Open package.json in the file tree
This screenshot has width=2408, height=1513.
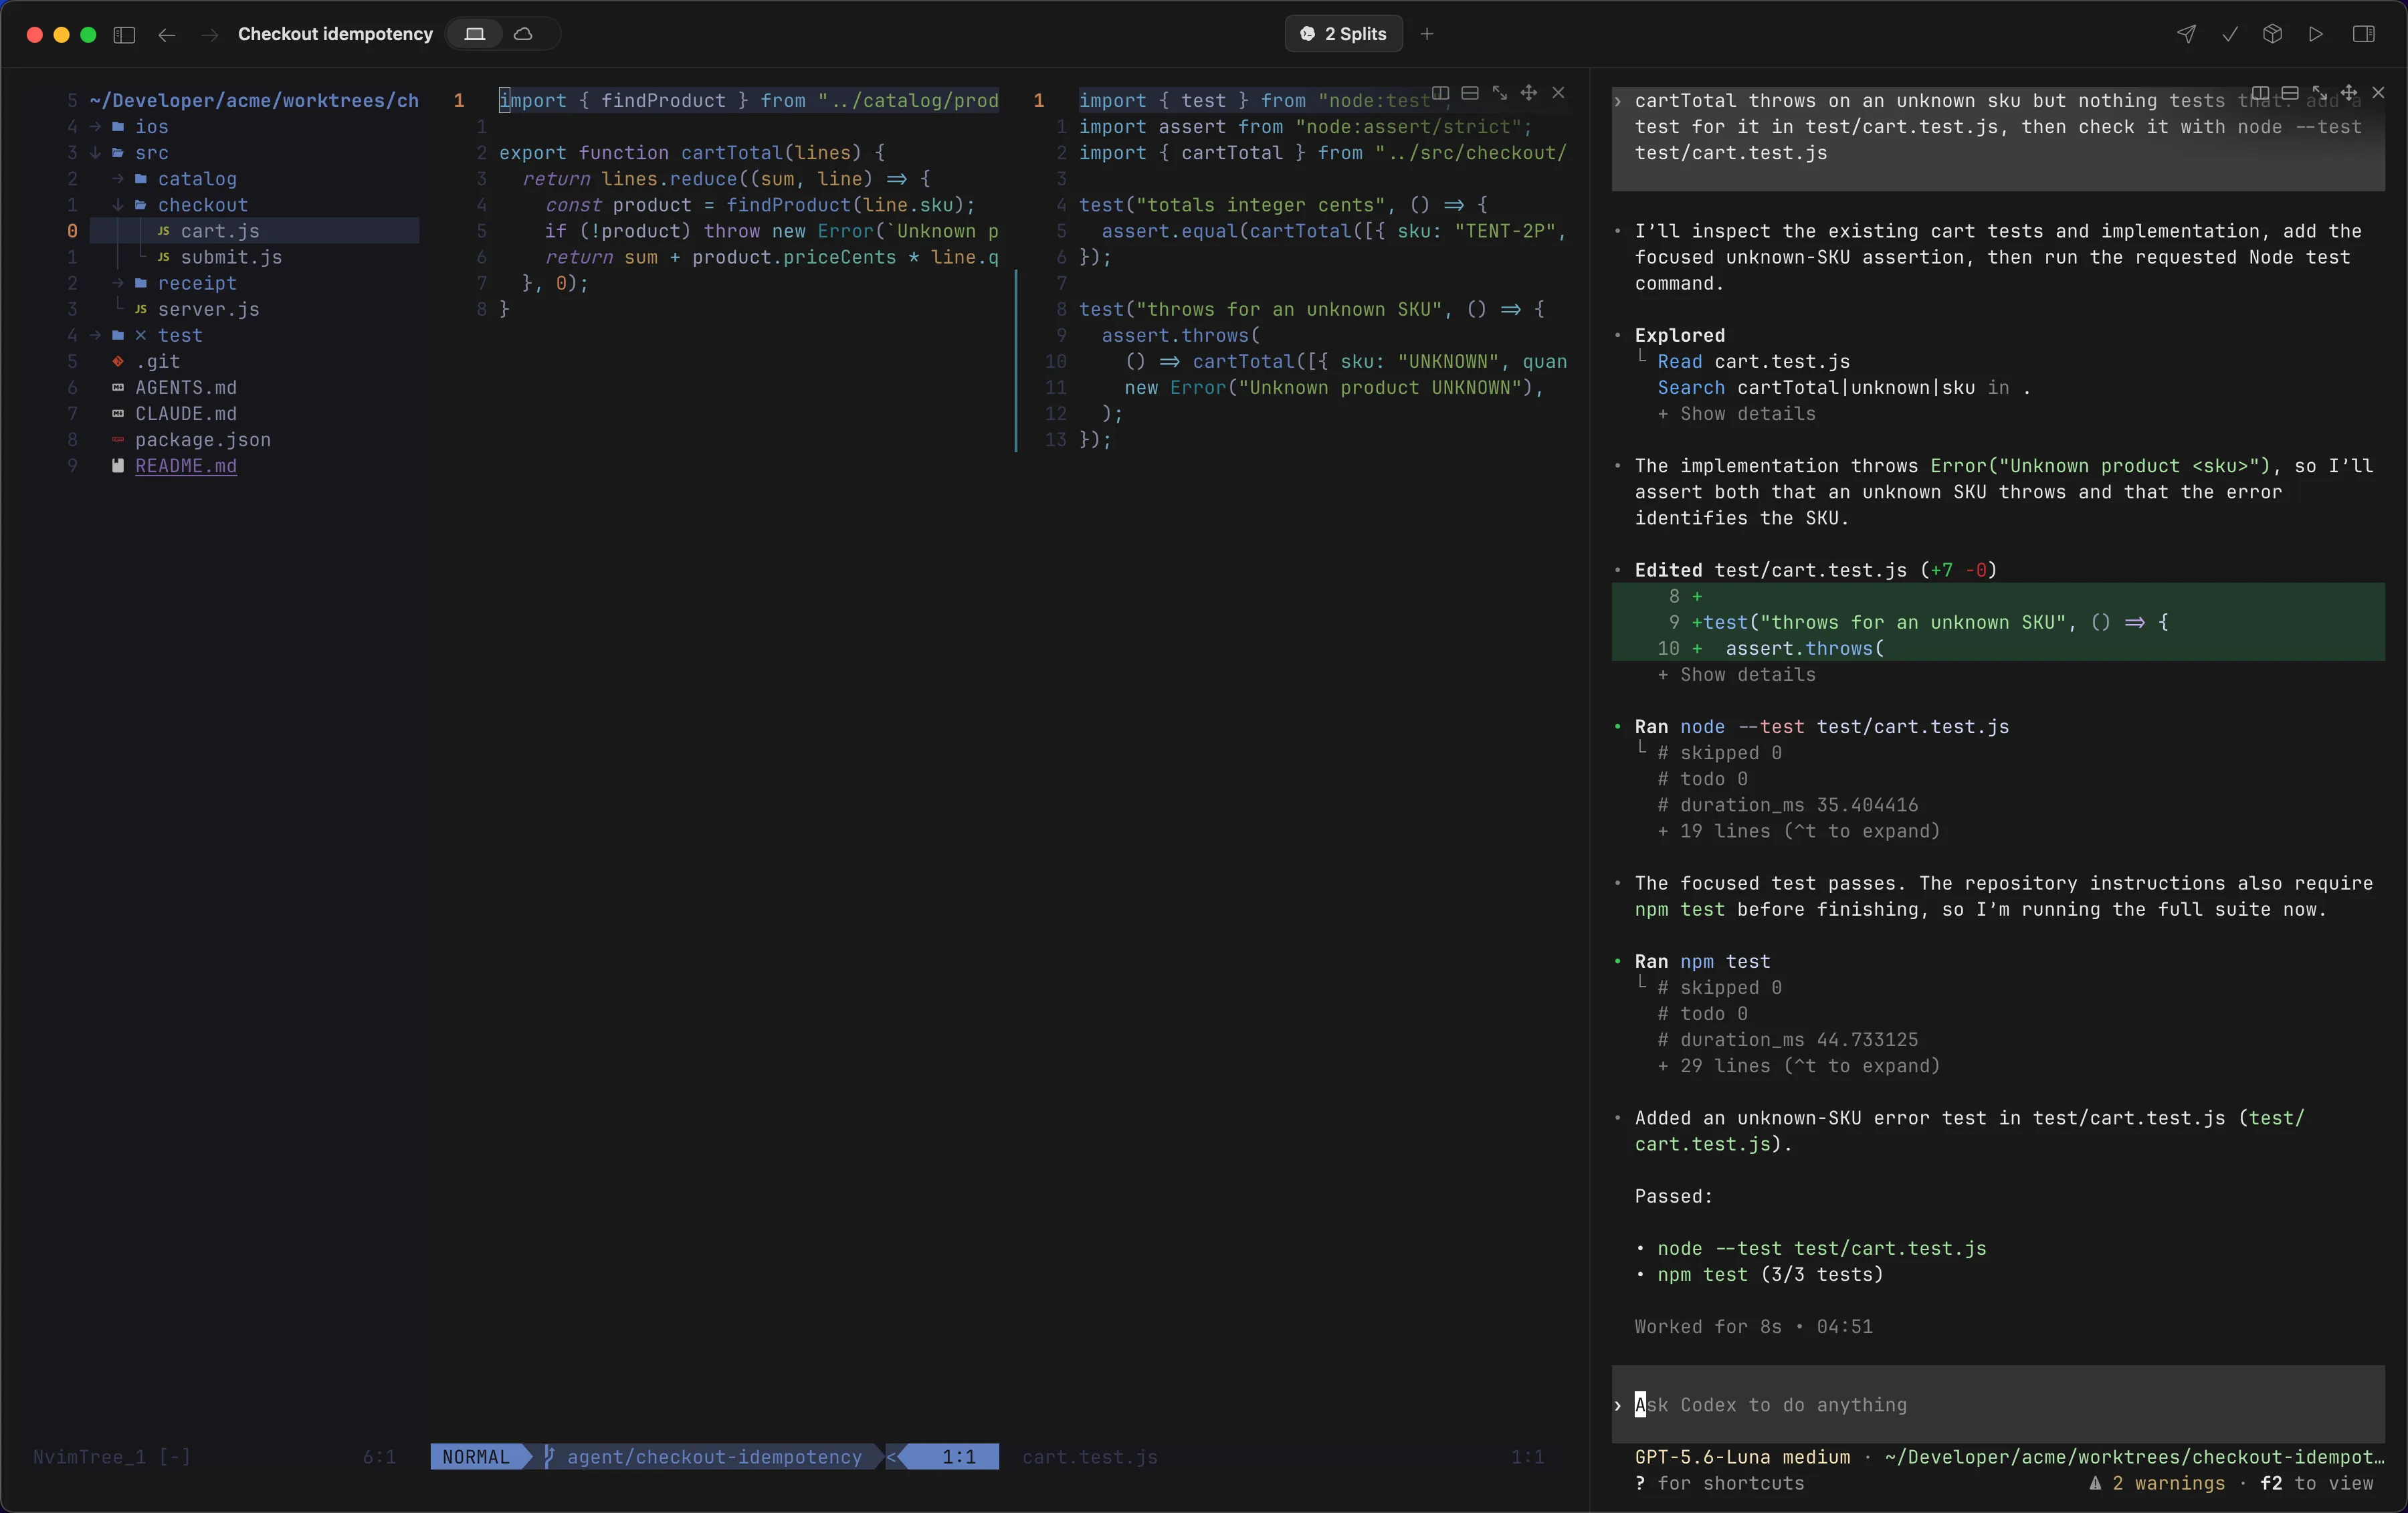pyautogui.click(x=203, y=440)
